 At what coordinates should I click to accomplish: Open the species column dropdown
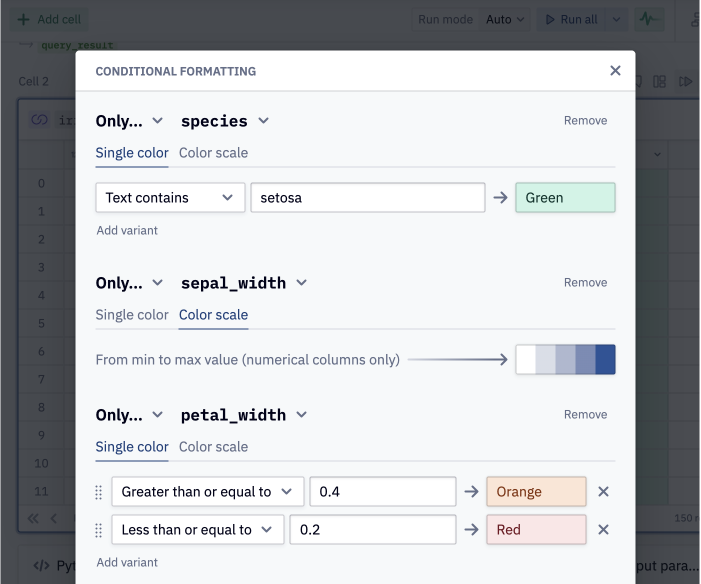pos(224,121)
